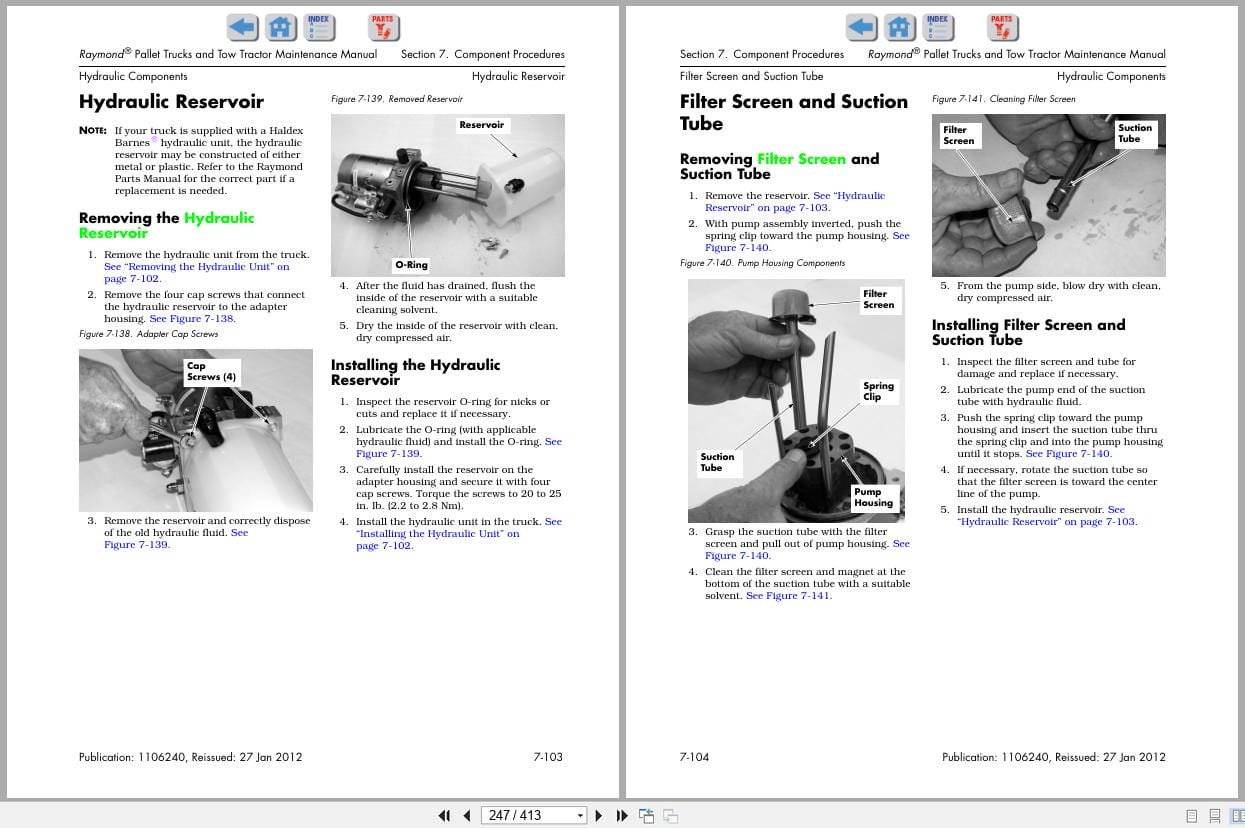Open the See Figure 7-138 link
This screenshot has height=828, width=1245.
[x=192, y=319]
